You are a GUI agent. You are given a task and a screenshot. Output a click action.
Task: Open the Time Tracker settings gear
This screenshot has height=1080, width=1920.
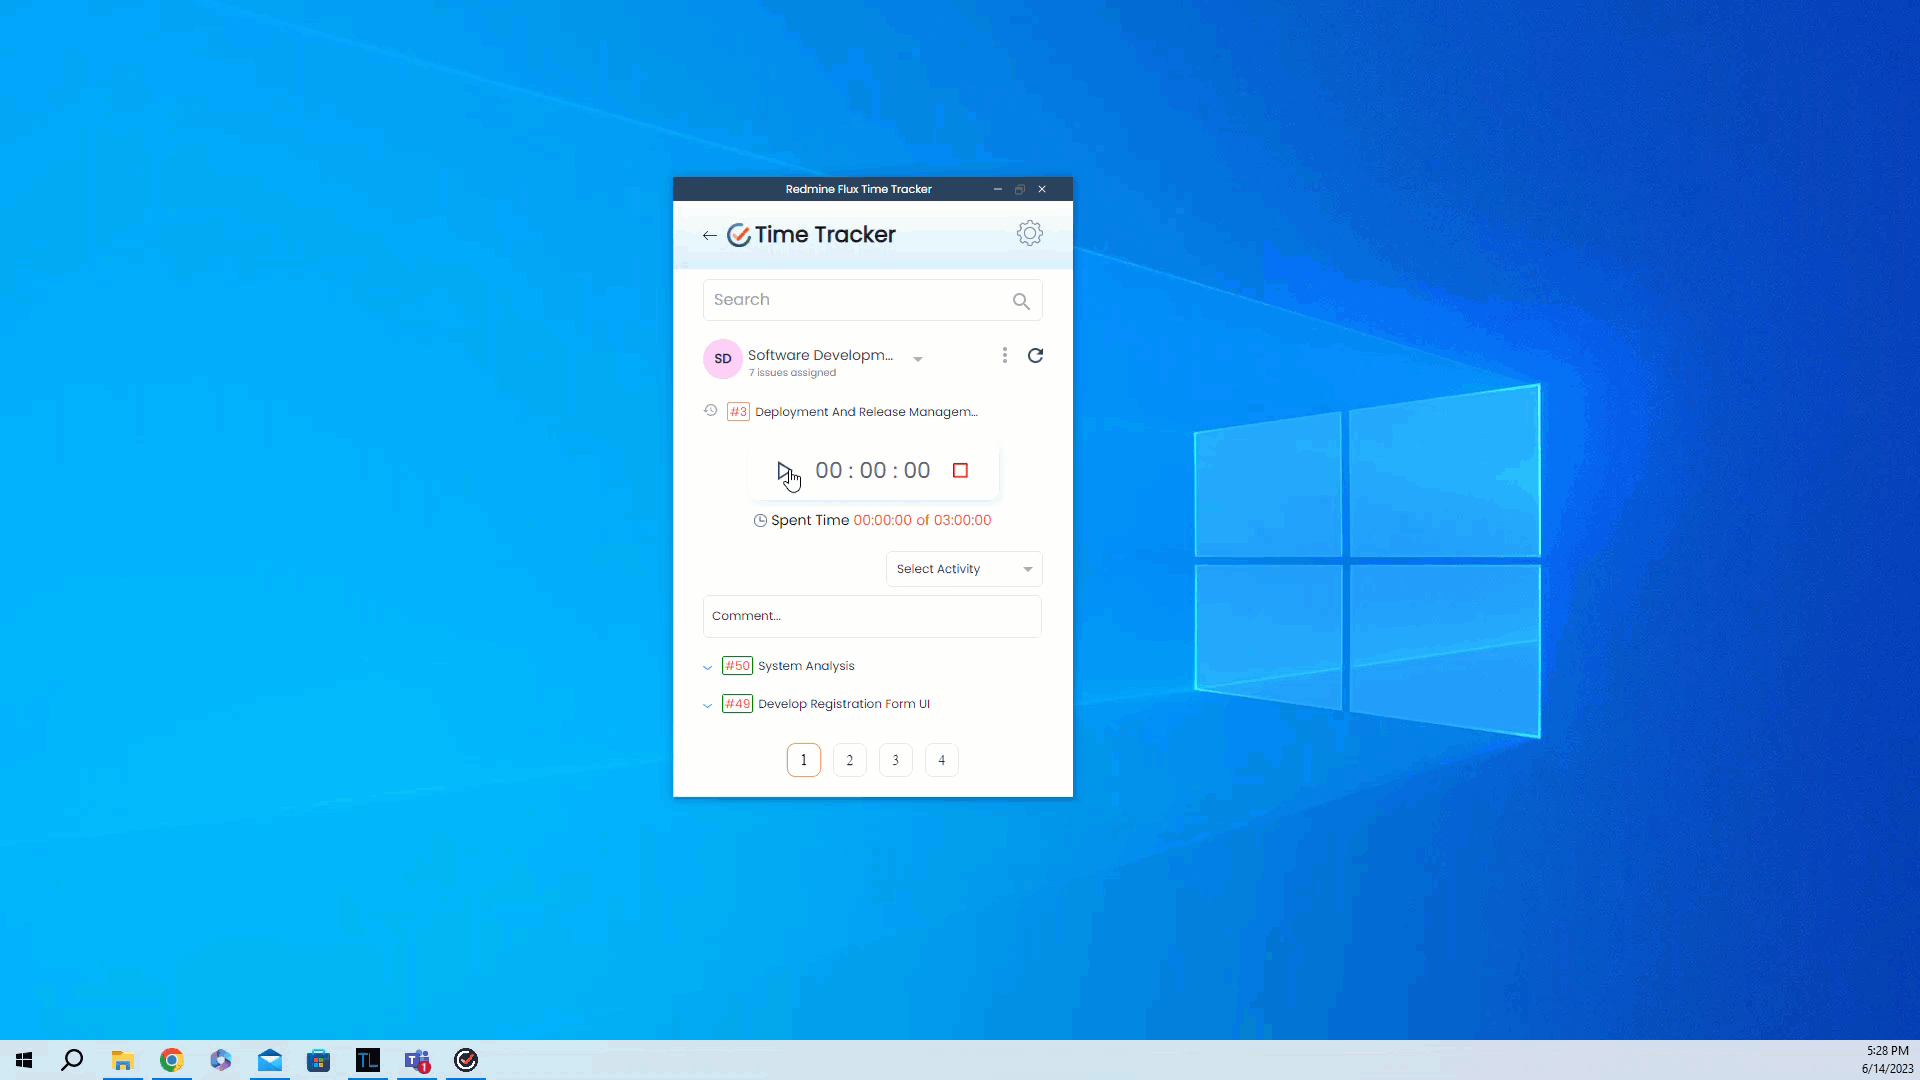pyautogui.click(x=1029, y=233)
